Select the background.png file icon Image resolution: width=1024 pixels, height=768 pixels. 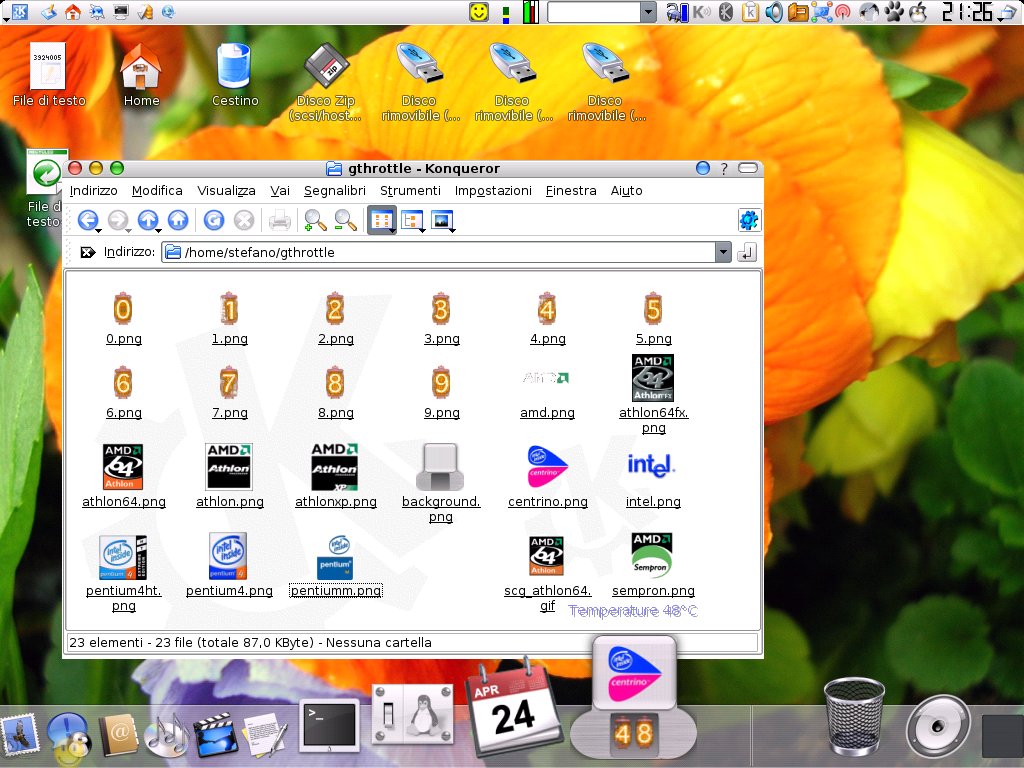[x=440, y=466]
